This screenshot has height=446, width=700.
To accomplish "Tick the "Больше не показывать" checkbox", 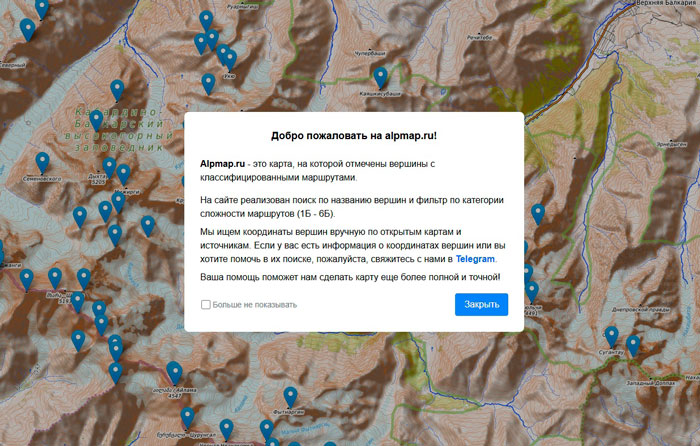I will (x=205, y=304).
